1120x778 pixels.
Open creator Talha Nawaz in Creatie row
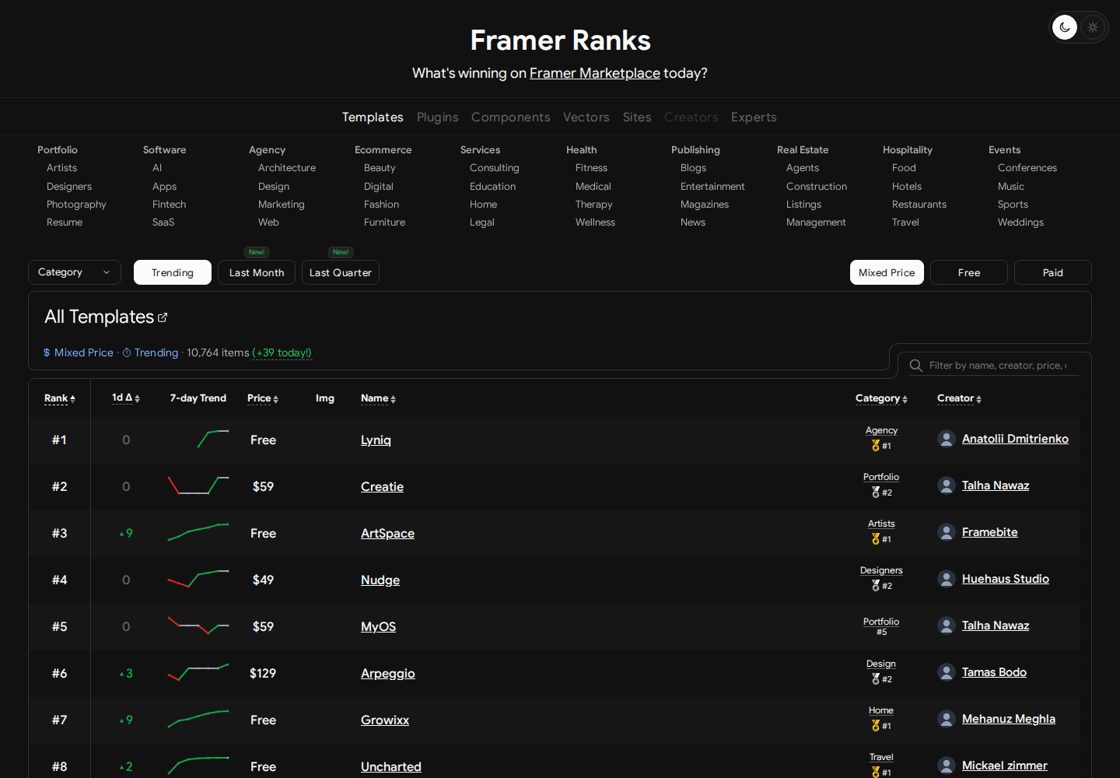pos(995,486)
